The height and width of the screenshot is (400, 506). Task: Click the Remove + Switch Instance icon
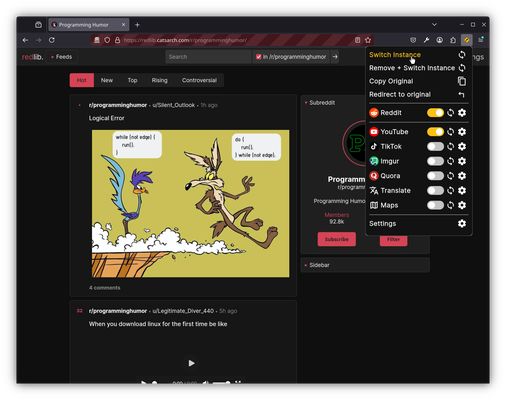462,68
